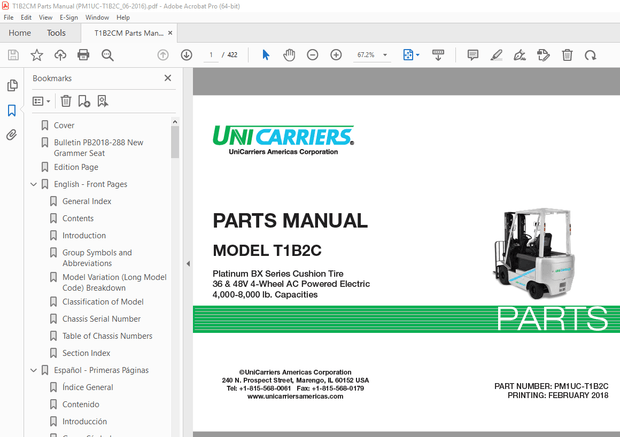Click the delete trash icon in toolbar
This screenshot has width=620, height=437.
tap(567, 55)
